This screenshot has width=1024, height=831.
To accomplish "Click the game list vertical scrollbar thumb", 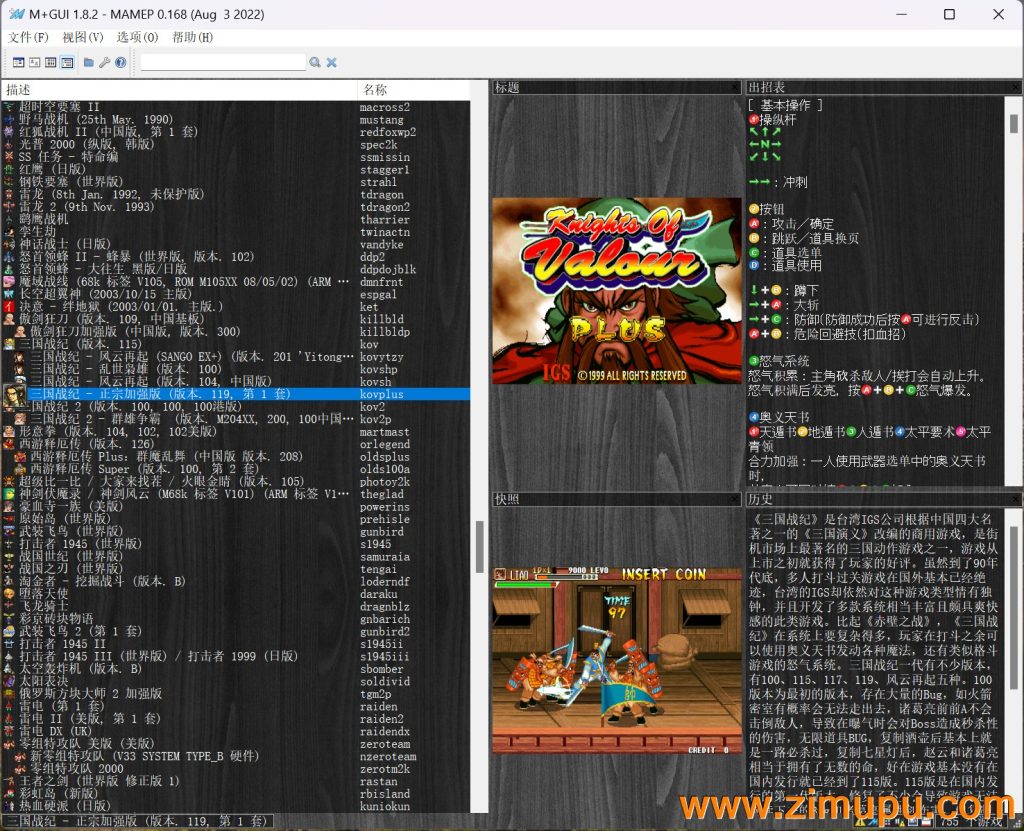I will click(x=480, y=547).
